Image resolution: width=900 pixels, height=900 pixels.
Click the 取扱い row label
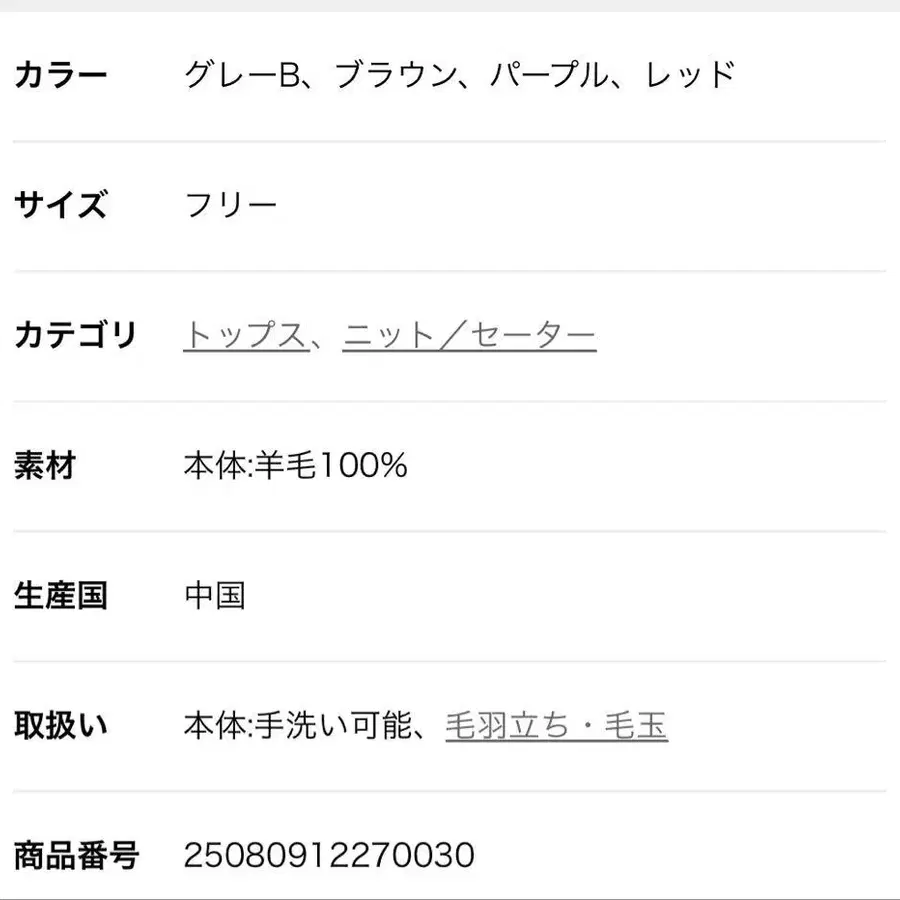(60, 726)
